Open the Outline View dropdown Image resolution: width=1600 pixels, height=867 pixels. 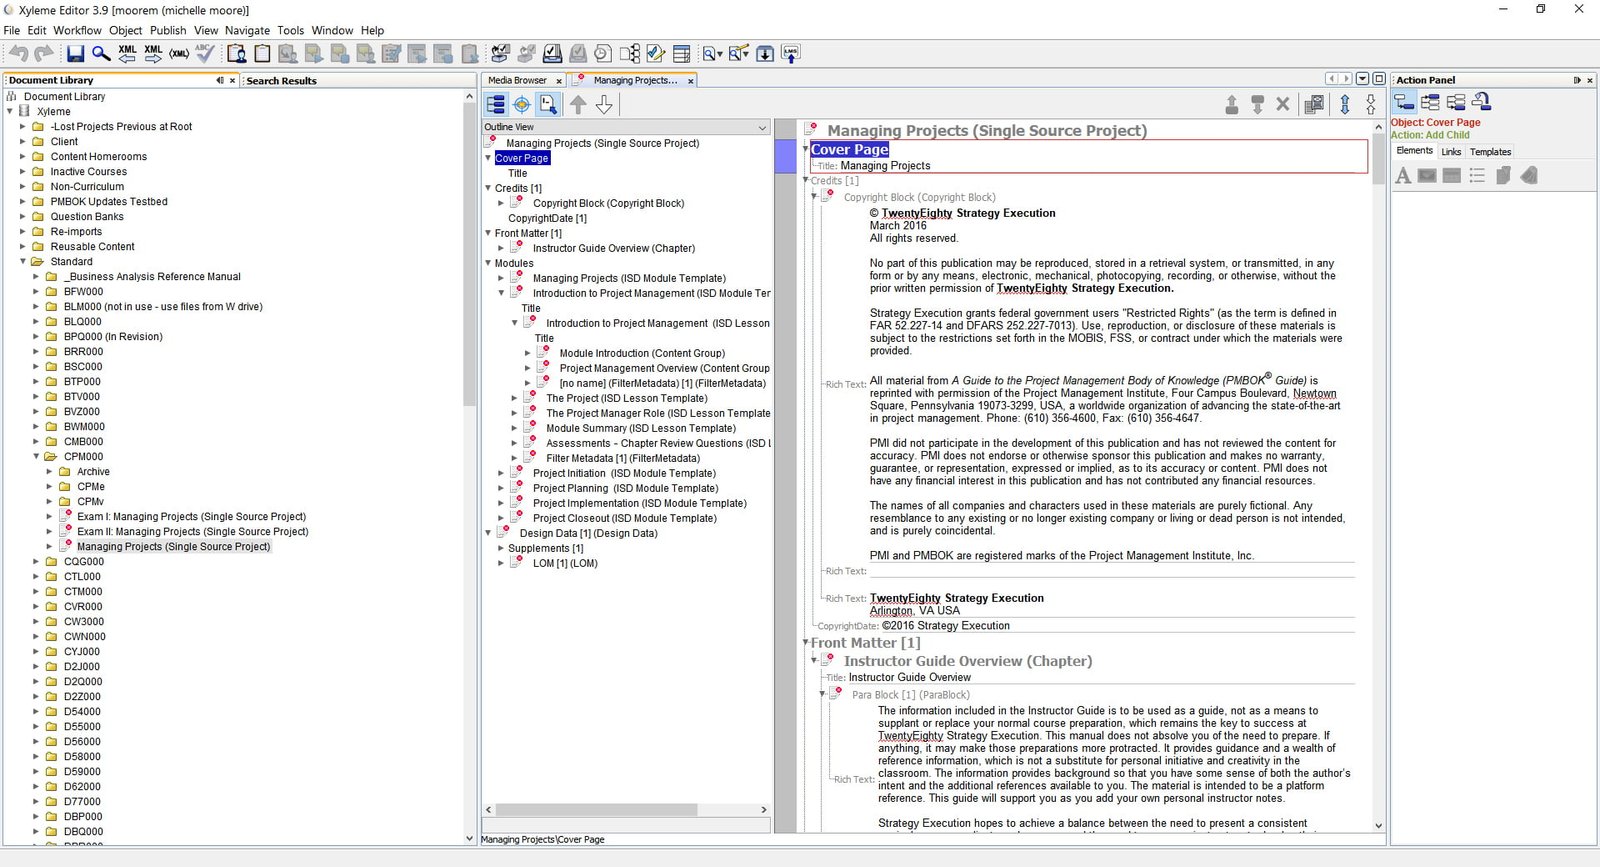coord(763,127)
